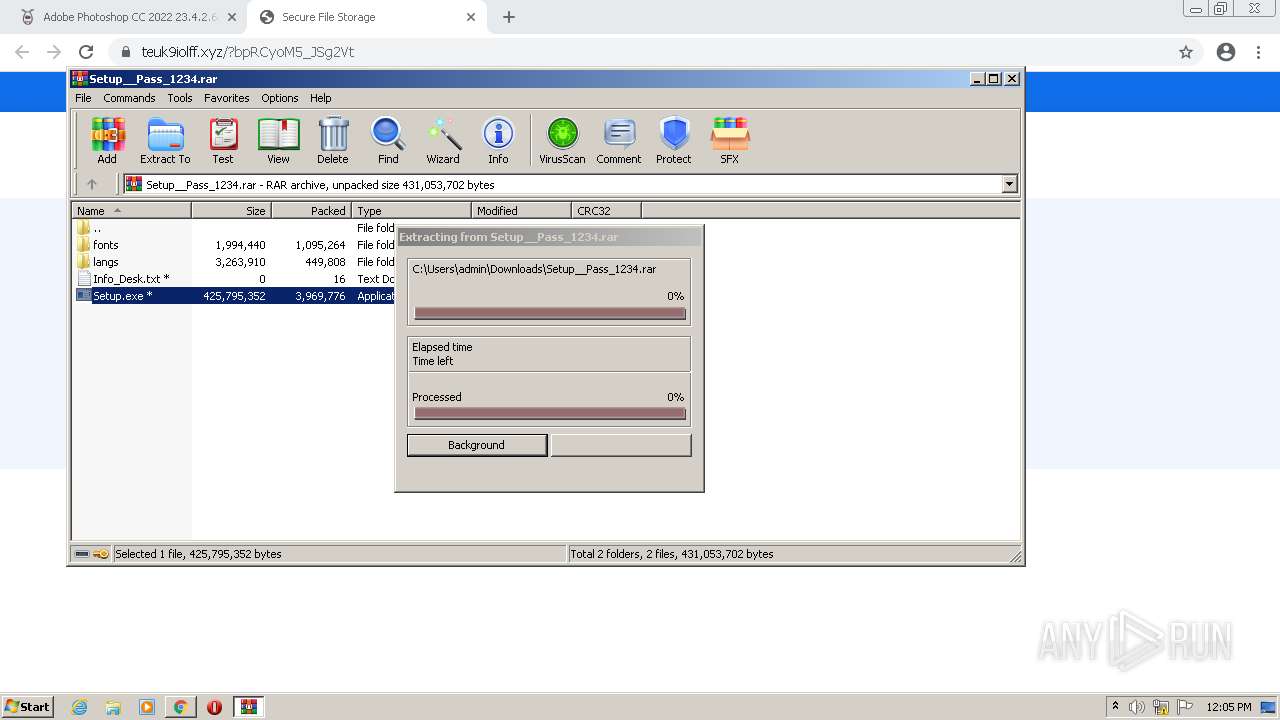Sort by the Packed column header
The width and height of the screenshot is (1280, 720).
[x=311, y=211]
